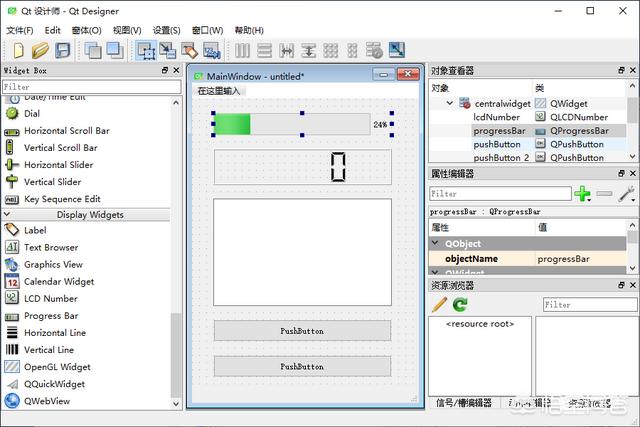Click green plus add dynamic property icon

(x=582, y=193)
